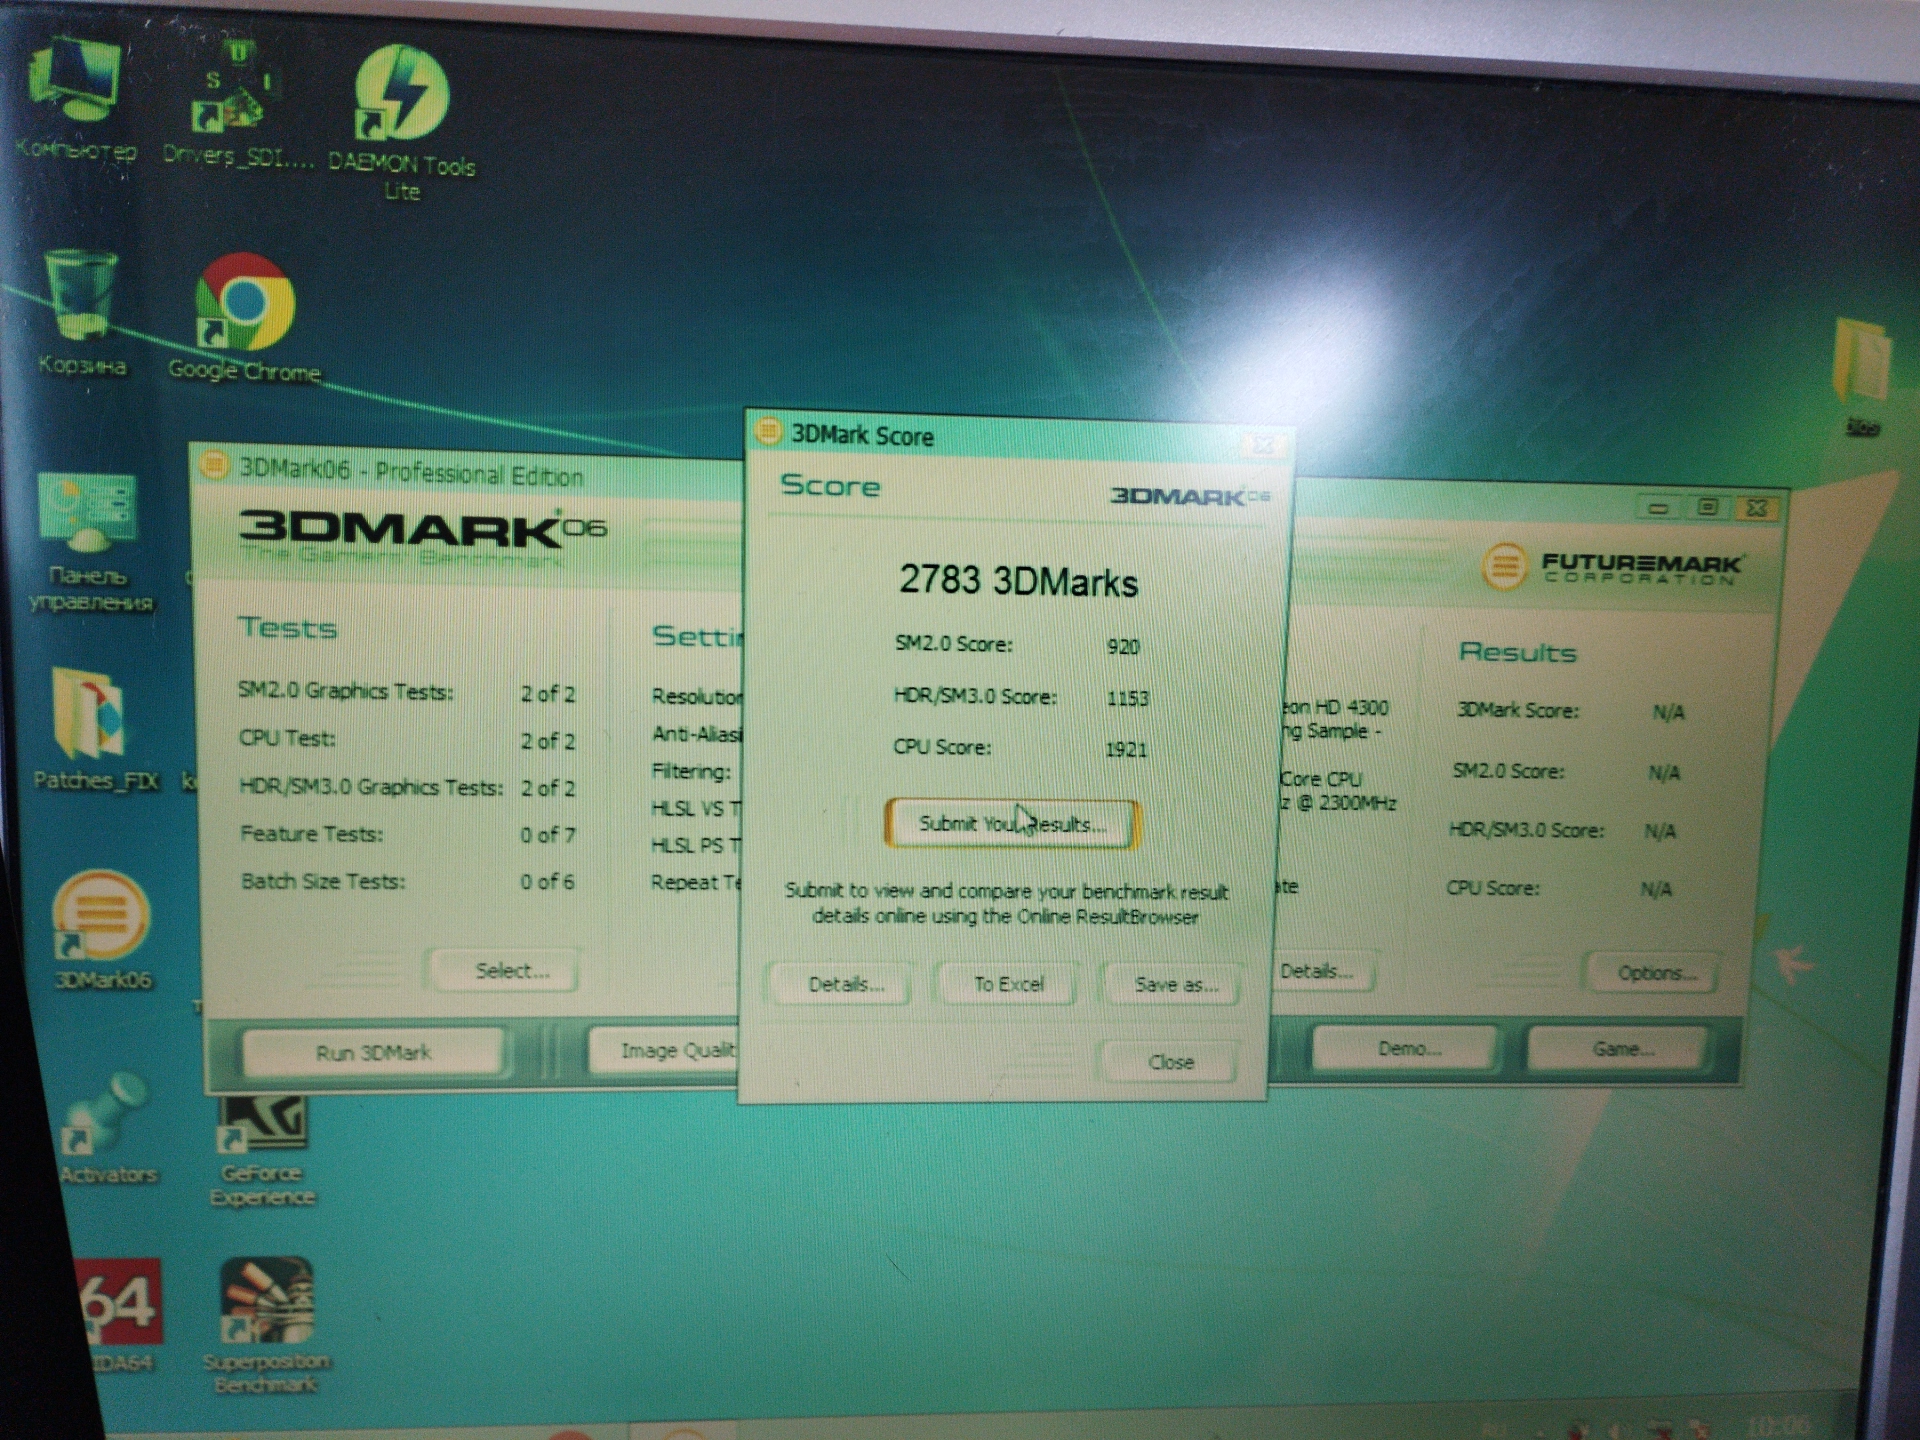Launch the AIDA64 desktop icon

pos(120,1315)
